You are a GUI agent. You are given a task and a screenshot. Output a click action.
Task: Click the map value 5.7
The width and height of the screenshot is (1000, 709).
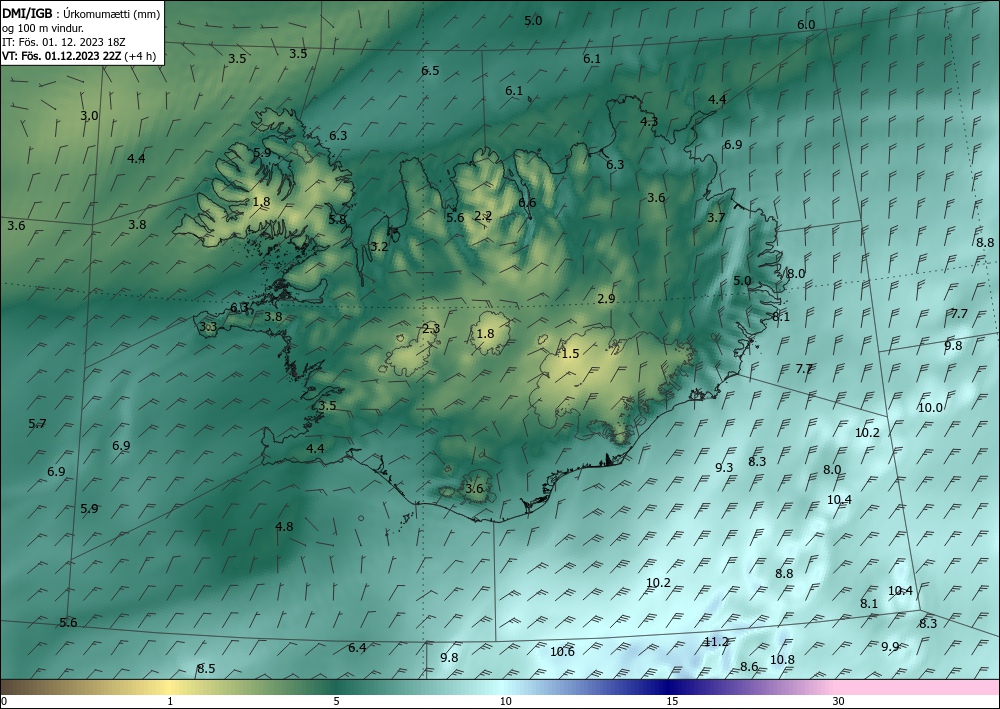tap(38, 424)
